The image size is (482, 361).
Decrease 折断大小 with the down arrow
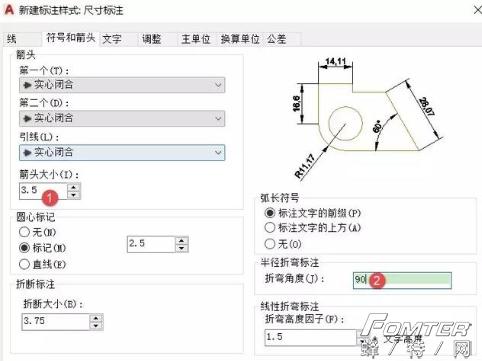pos(96,326)
